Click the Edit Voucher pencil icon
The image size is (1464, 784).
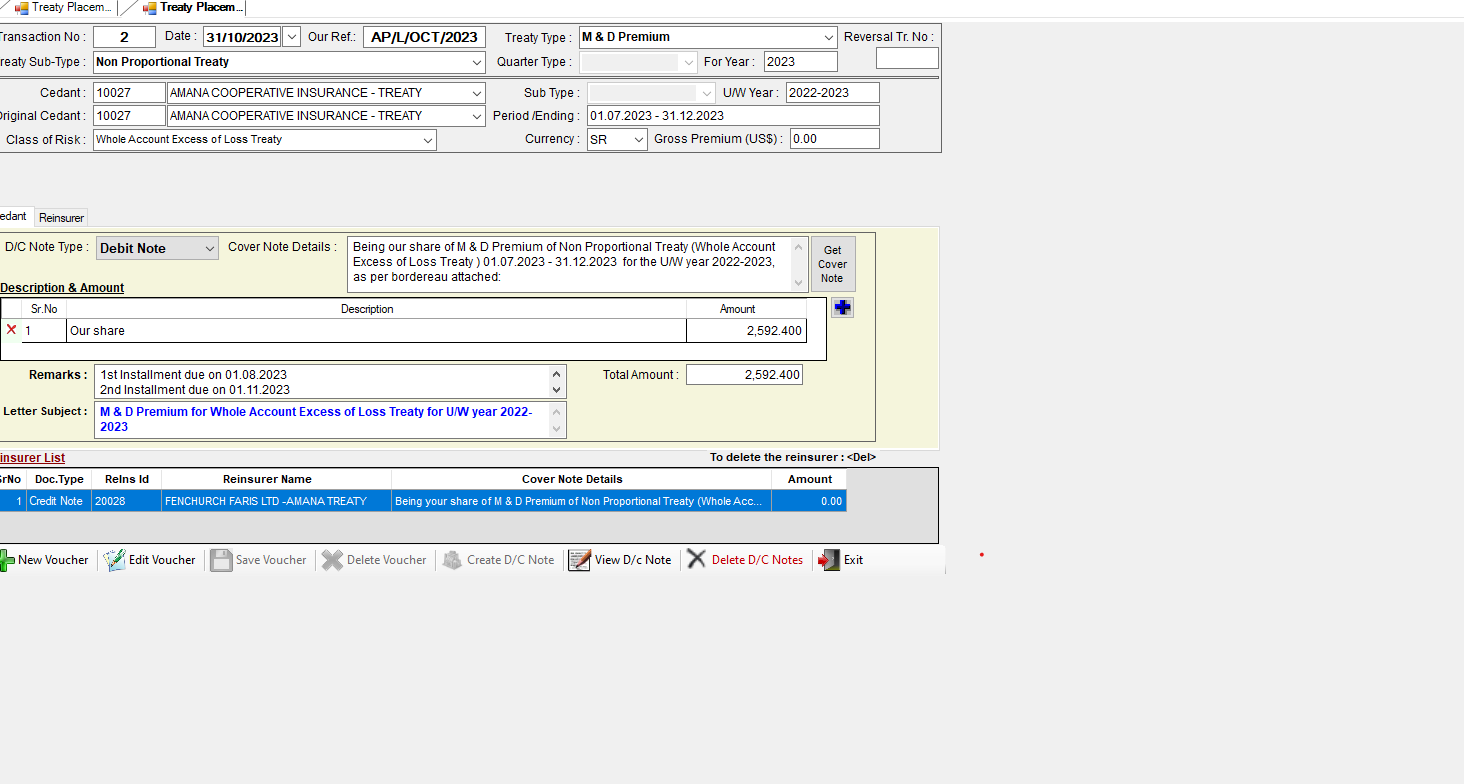click(x=114, y=560)
